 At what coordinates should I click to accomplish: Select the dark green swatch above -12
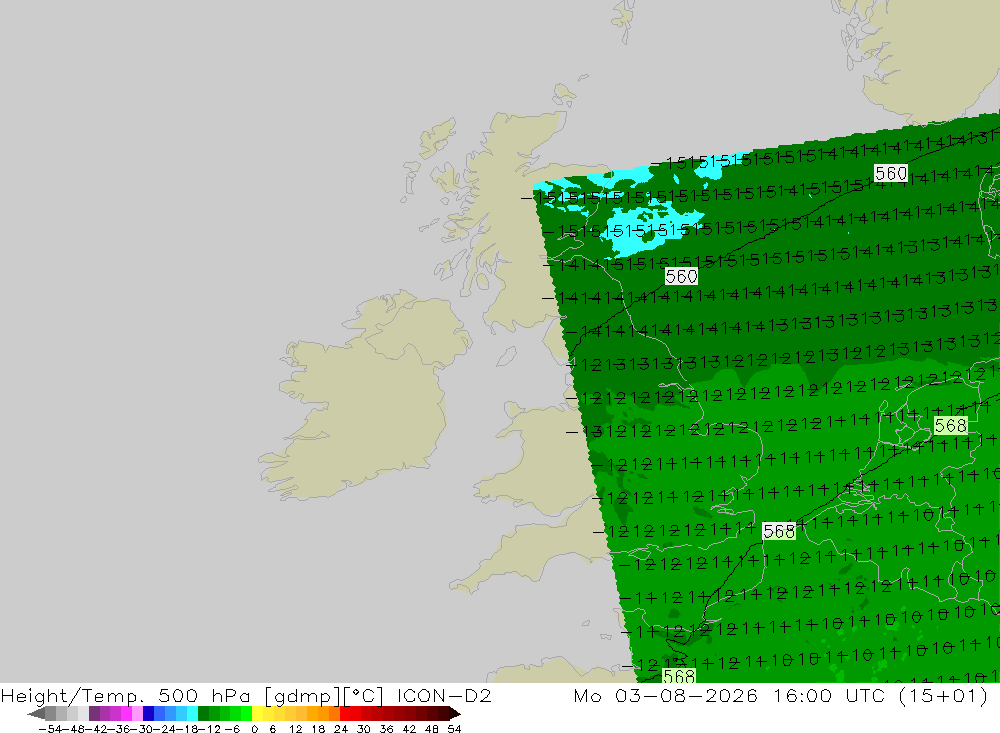coord(203,713)
